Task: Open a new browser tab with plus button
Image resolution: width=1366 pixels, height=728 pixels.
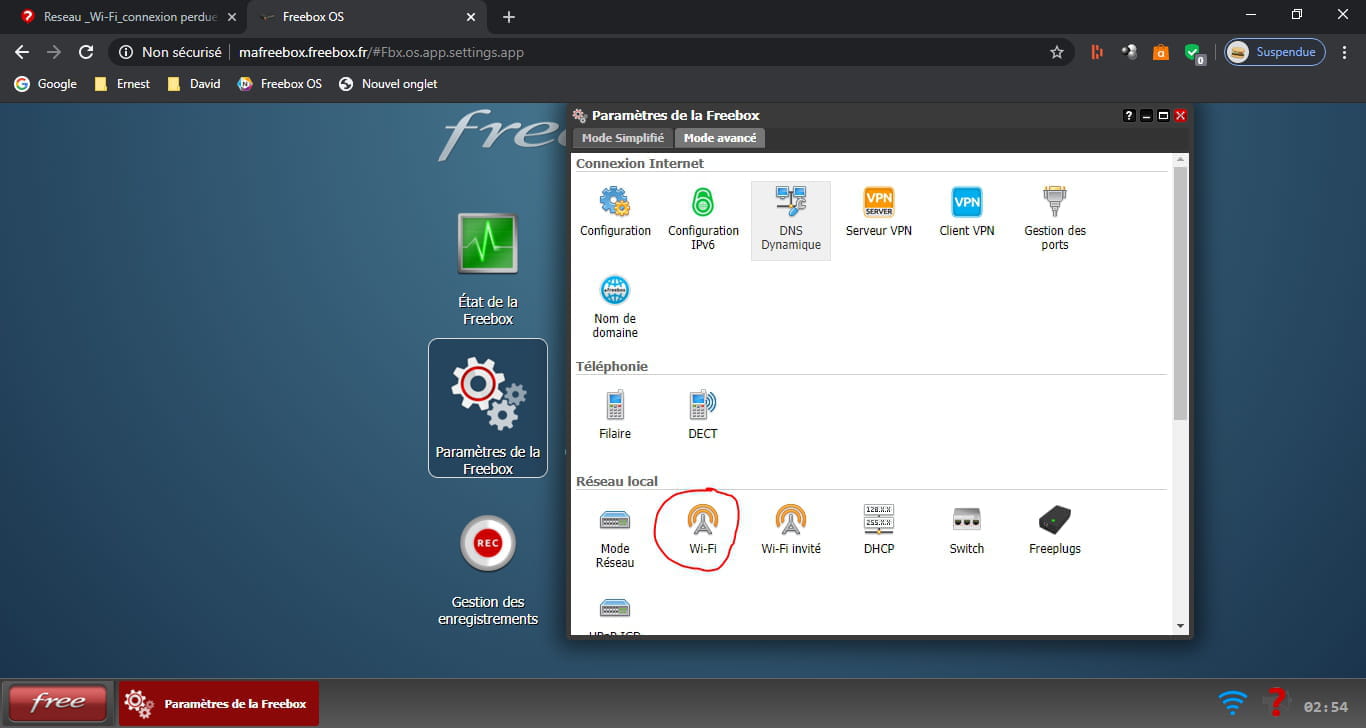Action: click(x=509, y=17)
